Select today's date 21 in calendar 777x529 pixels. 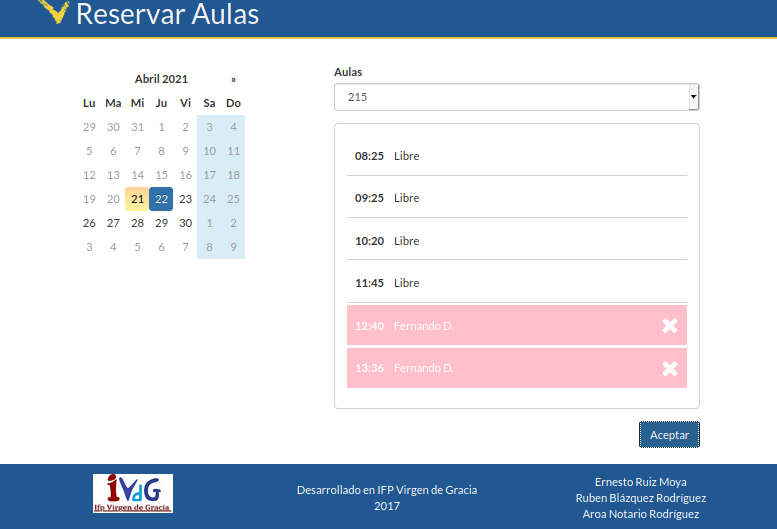tap(137, 199)
